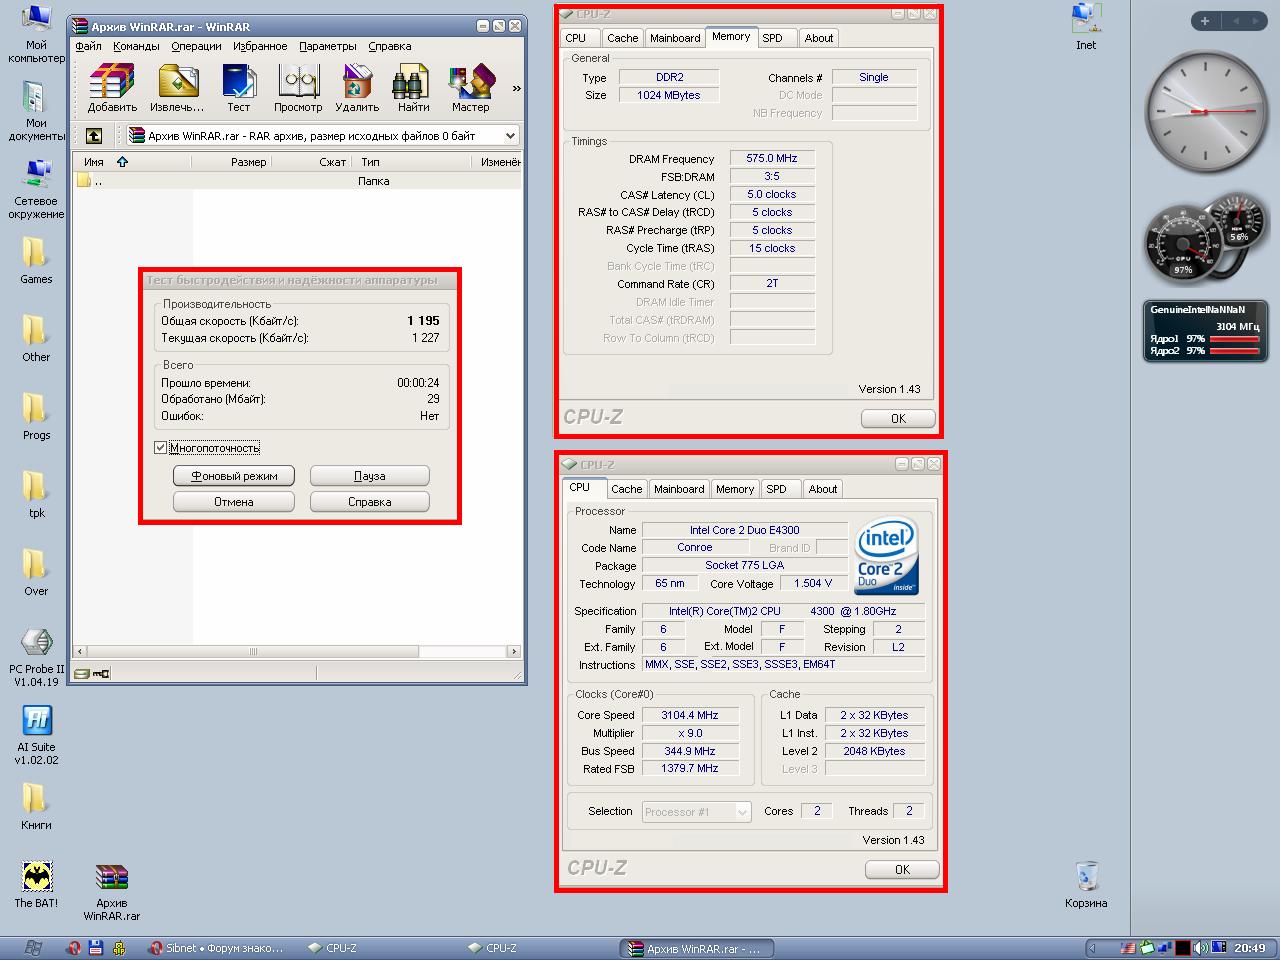1280x960 pixels.
Task: Switch to Cache tab in the upper CPU-Z window
Action: click(622, 38)
